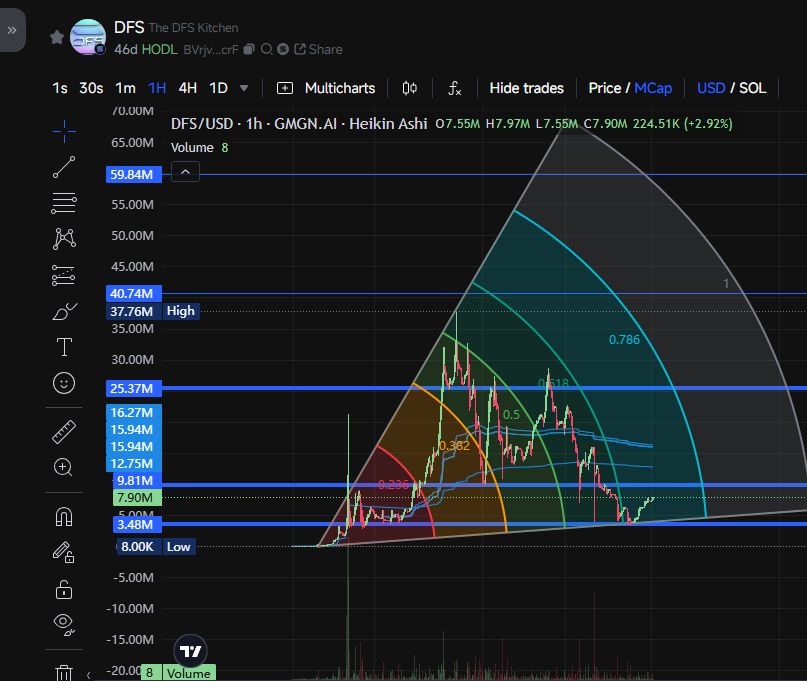807x681 pixels.
Task: Select the 4H timeframe
Action: tap(187, 88)
